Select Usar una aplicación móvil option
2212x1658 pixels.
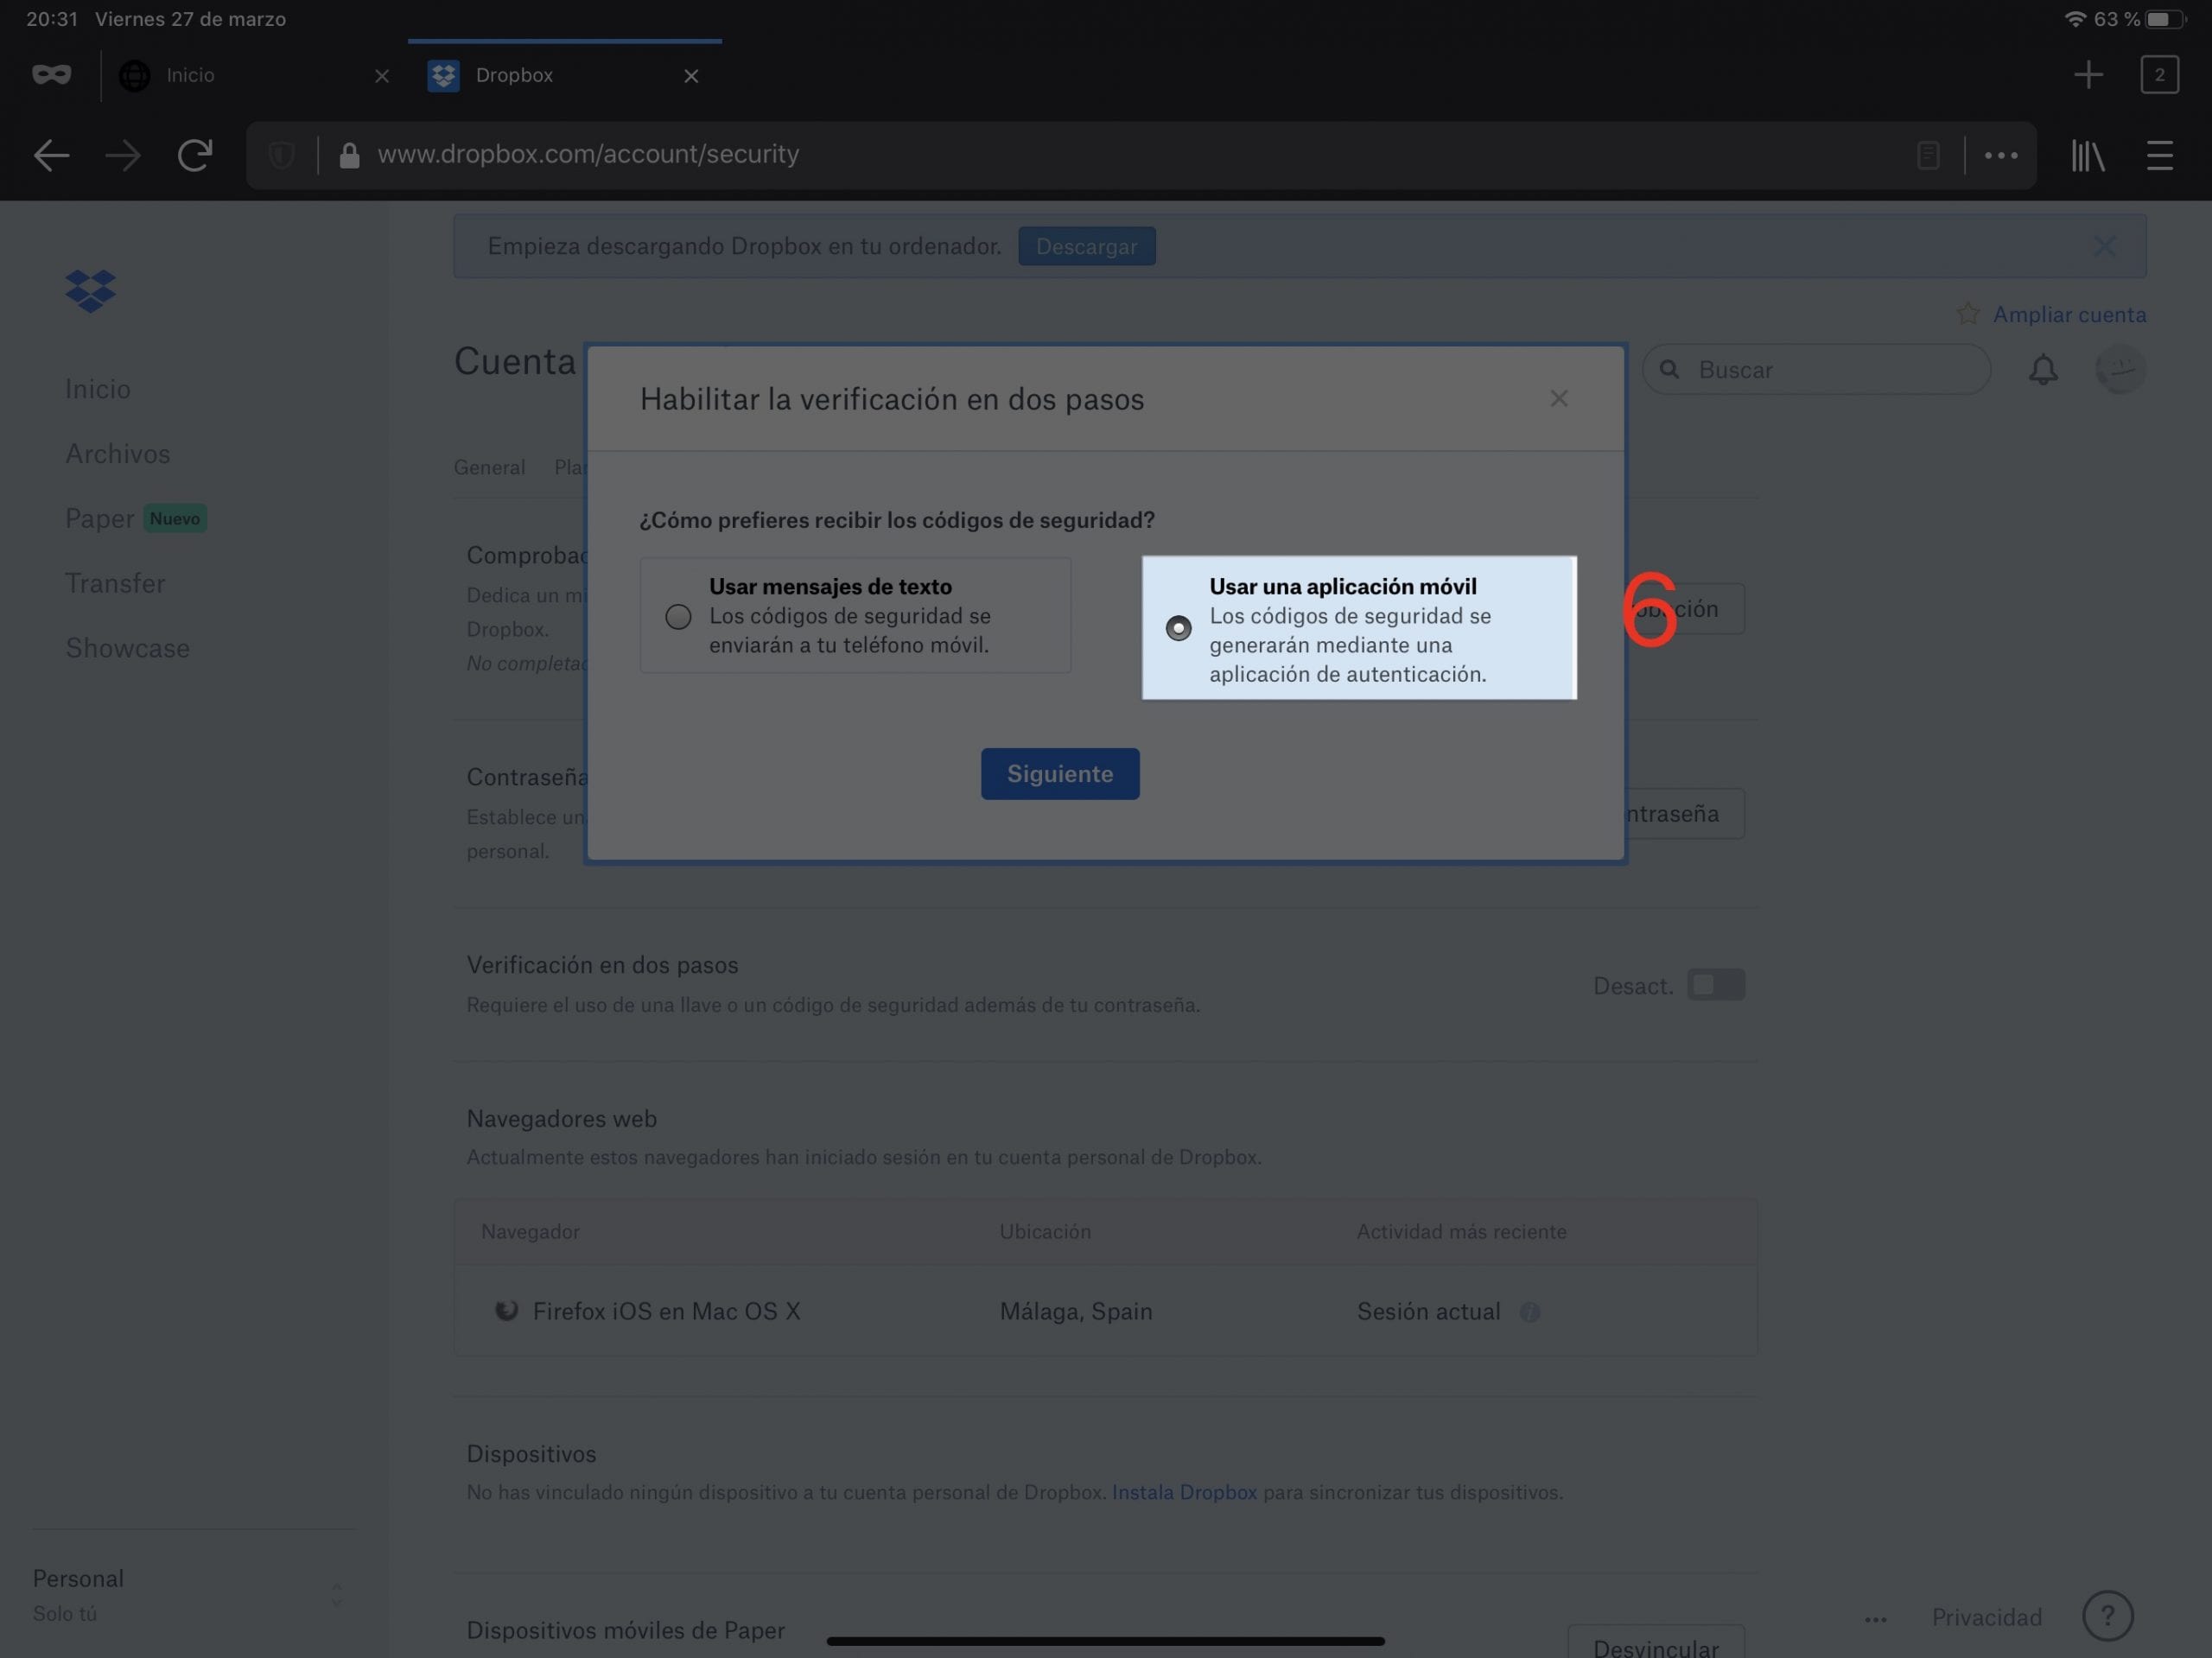pos(1178,628)
